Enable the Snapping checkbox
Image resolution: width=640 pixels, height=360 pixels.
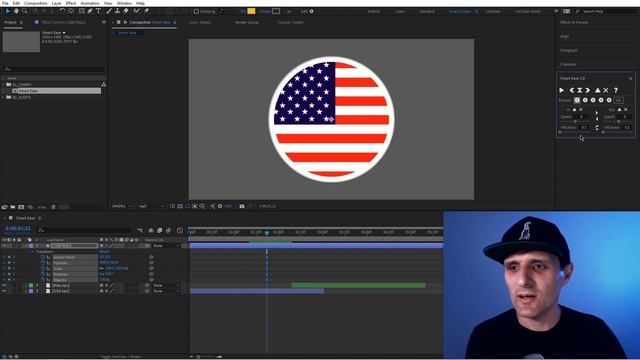click(x=196, y=11)
